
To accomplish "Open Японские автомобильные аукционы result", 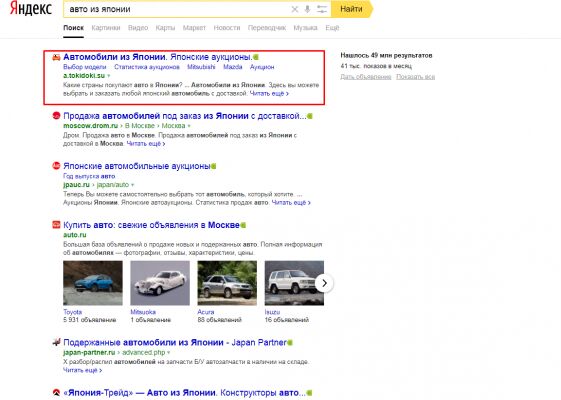I will 137,166.
